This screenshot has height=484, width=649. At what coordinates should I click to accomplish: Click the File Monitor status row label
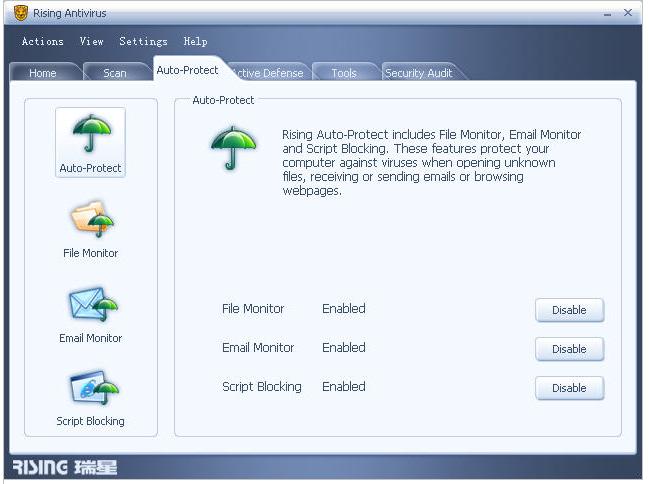coord(253,308)
